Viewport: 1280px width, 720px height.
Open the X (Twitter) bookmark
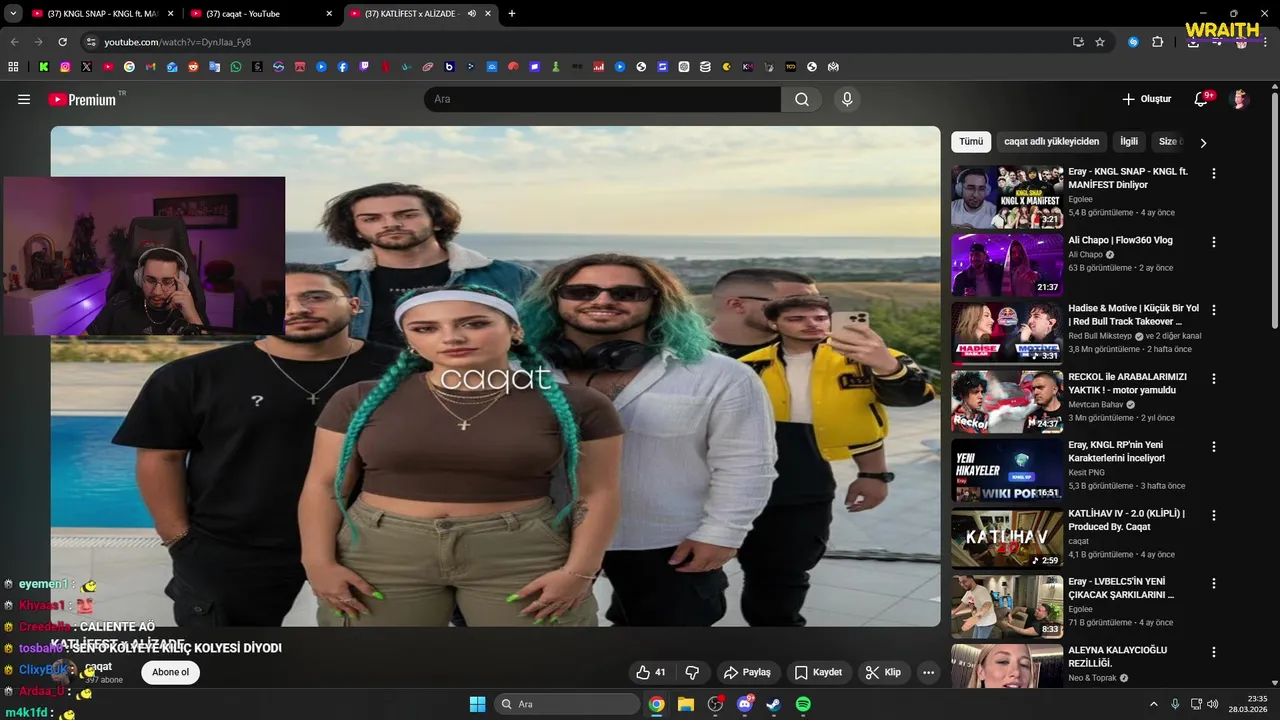click(87, 67)
